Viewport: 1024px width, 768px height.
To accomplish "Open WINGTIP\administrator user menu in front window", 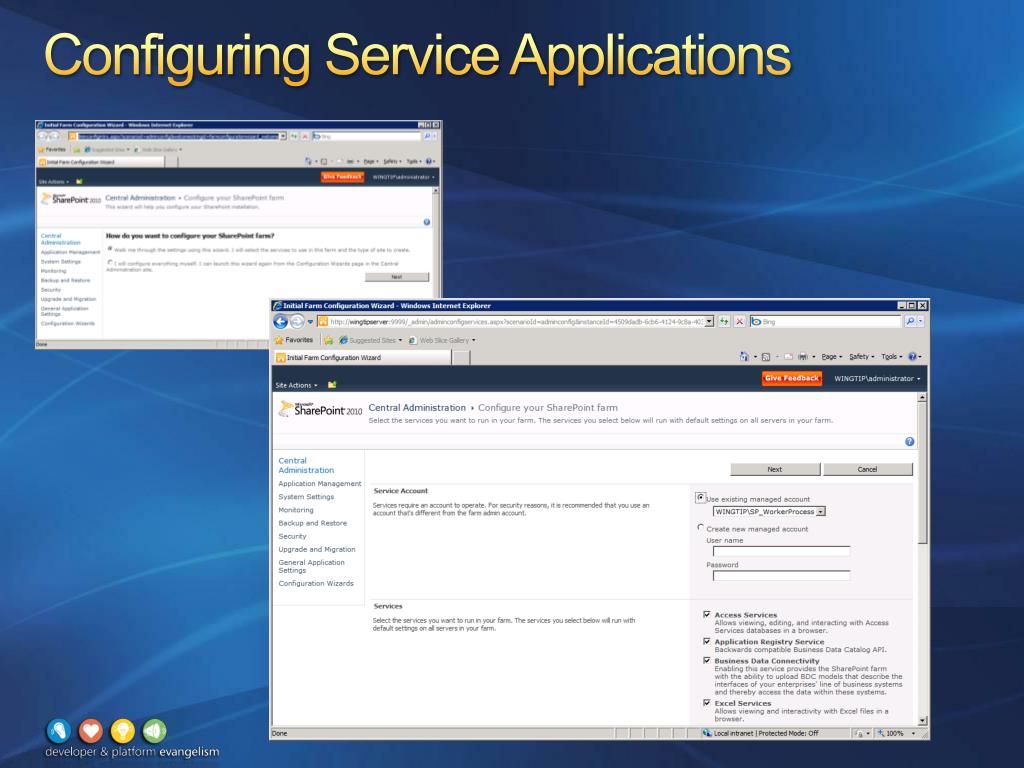I will click(877, 379).
